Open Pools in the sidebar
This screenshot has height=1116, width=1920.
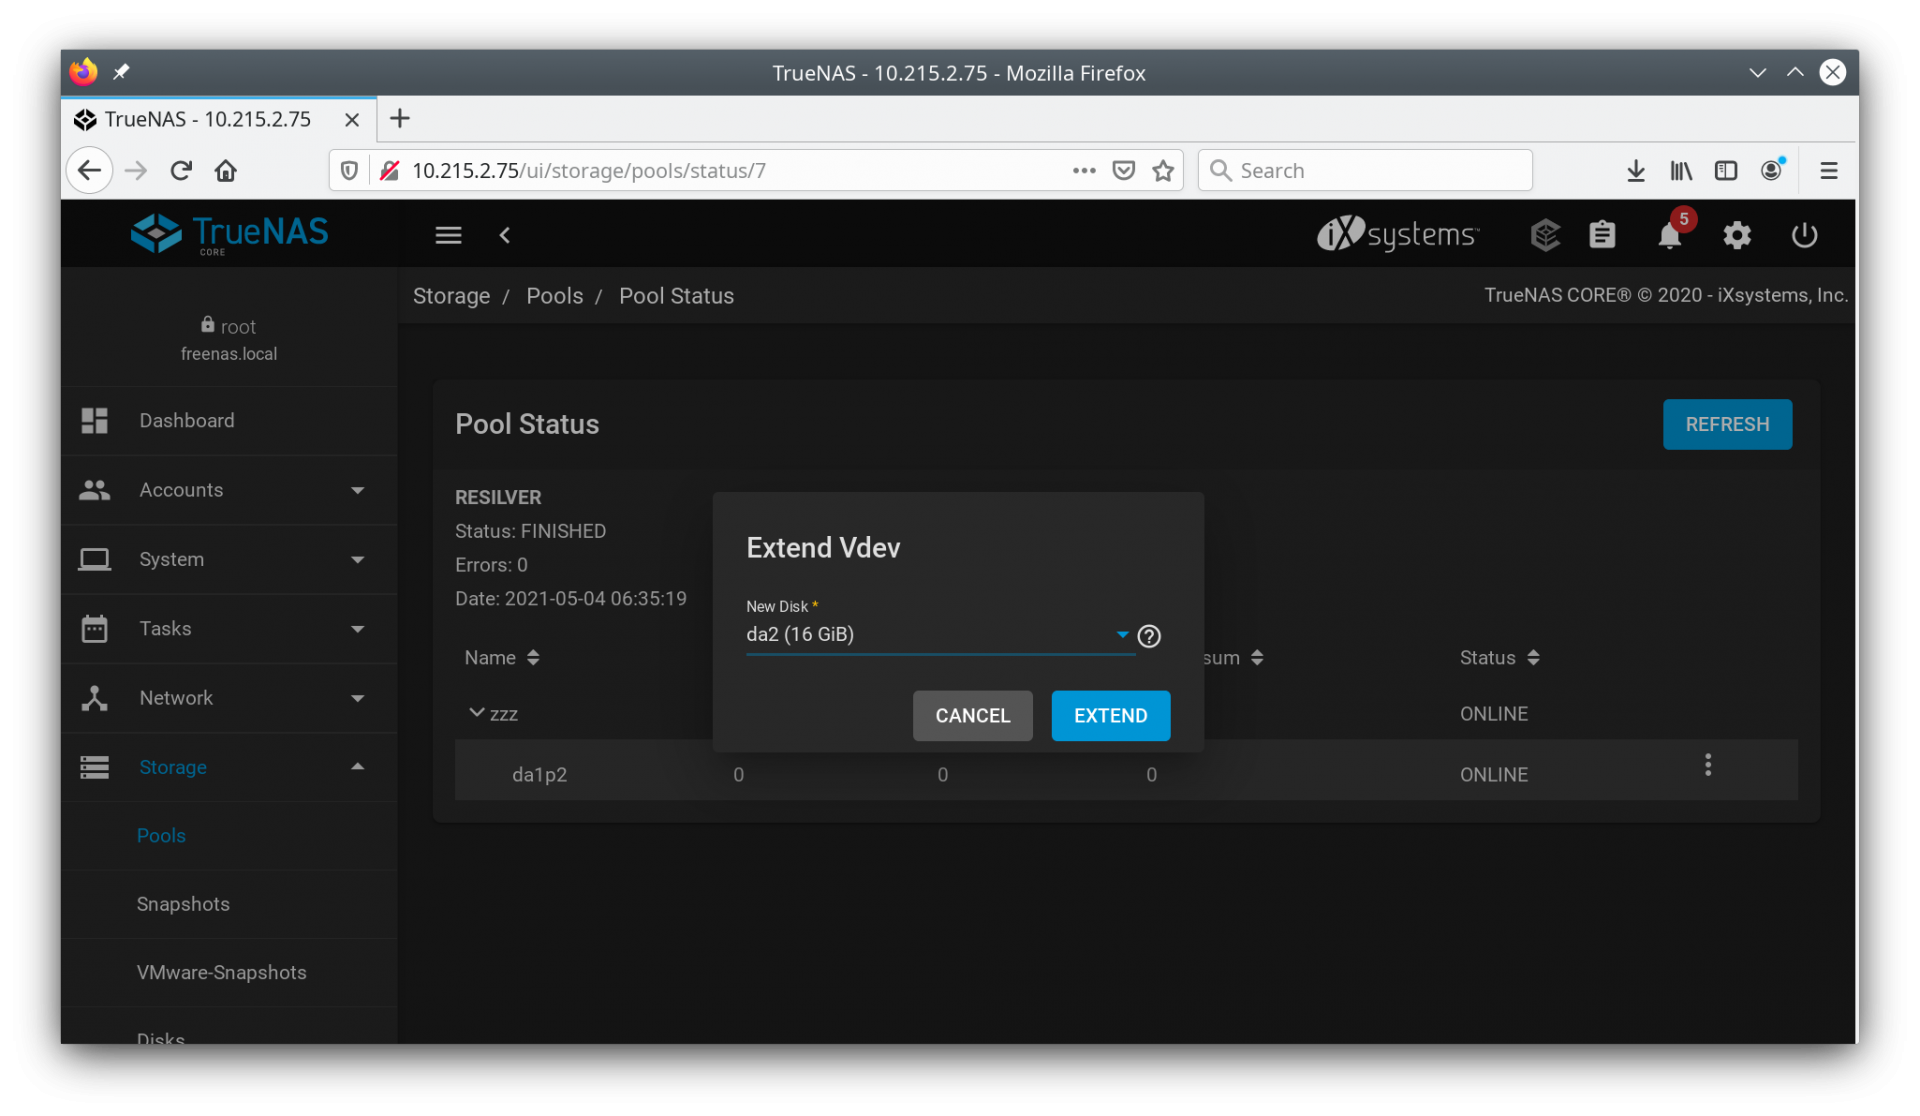click(161, 836)
